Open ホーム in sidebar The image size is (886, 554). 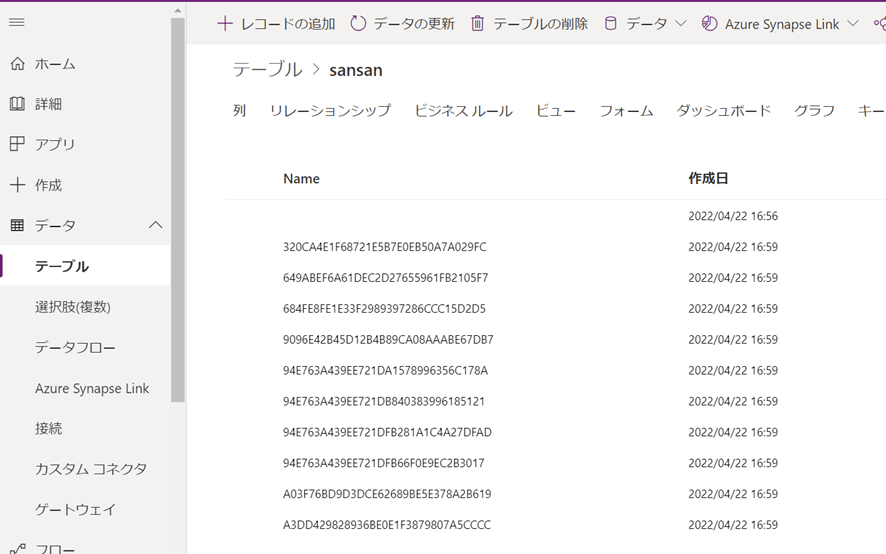(55, 64)
